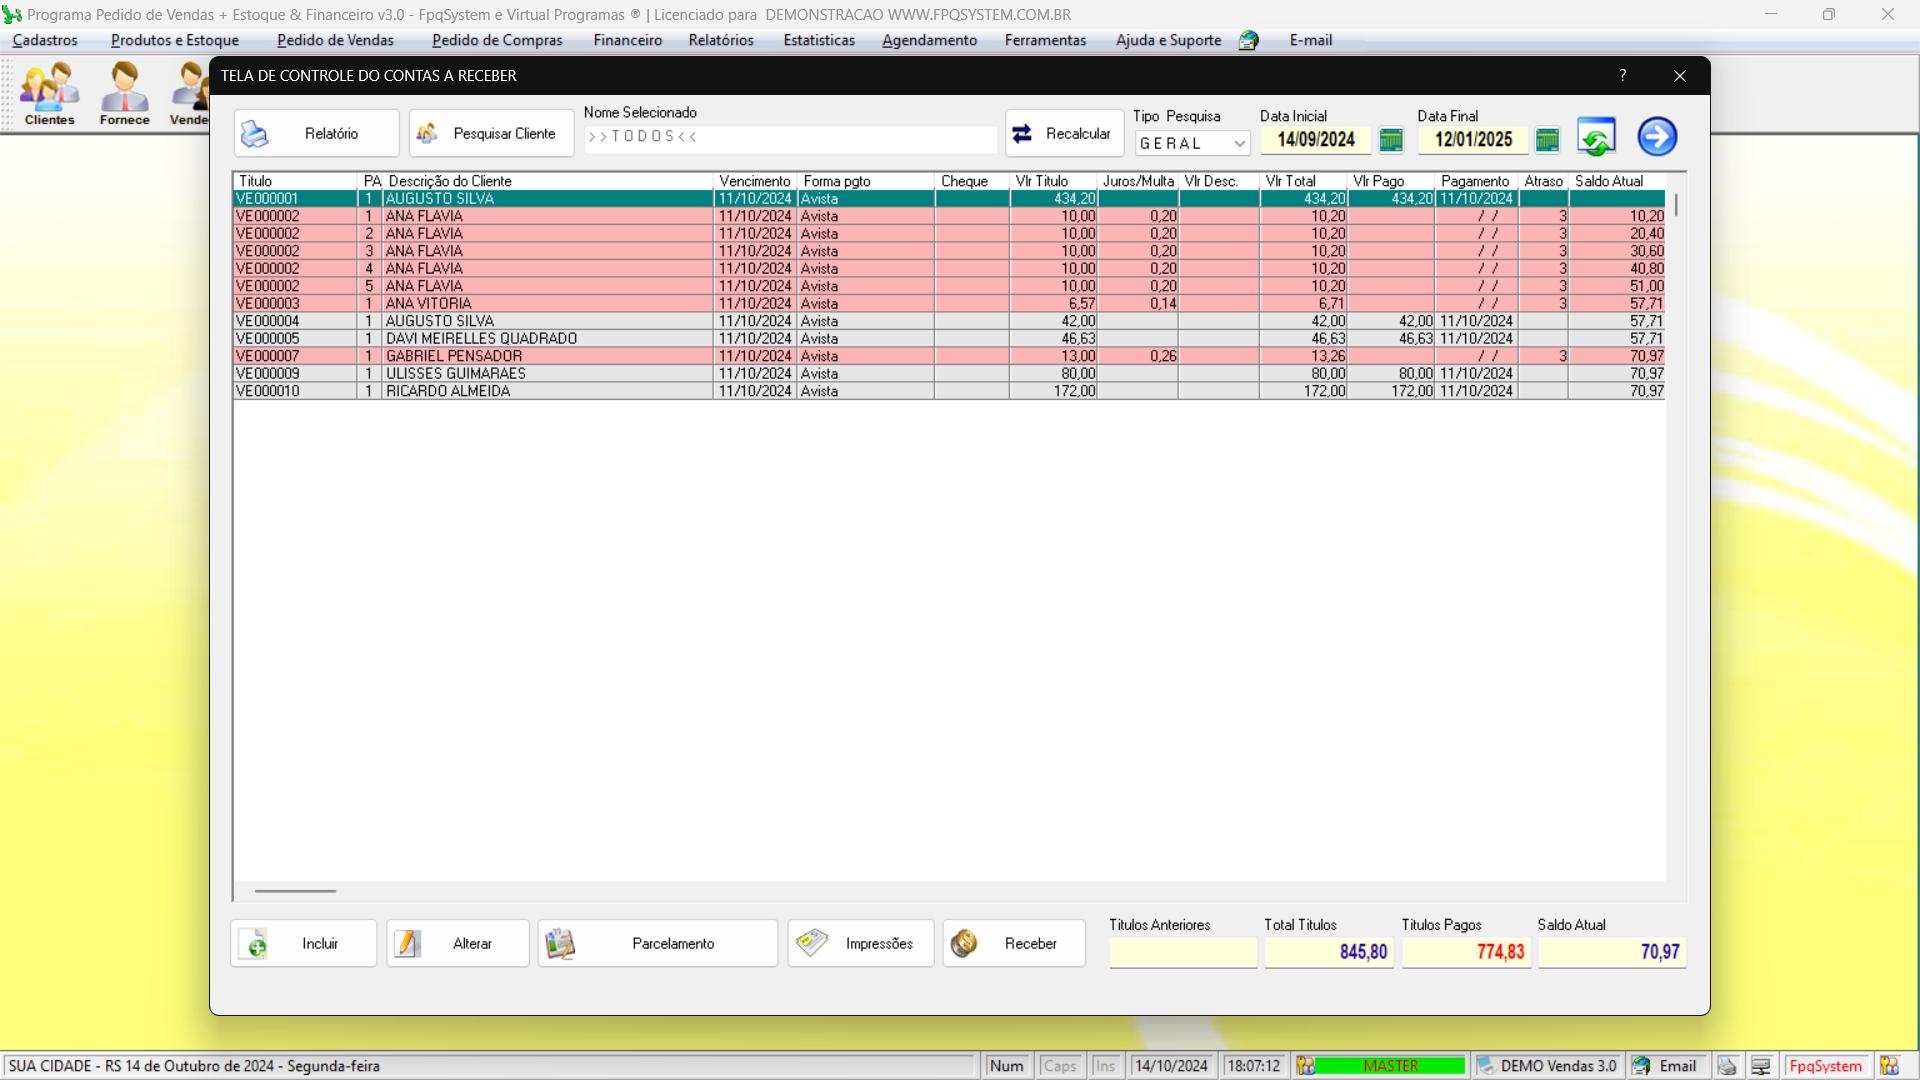Viewport: 1920px width, 1080px height.
Task: Click the Vlr Total column header
Action: [x=1303, y=182]
